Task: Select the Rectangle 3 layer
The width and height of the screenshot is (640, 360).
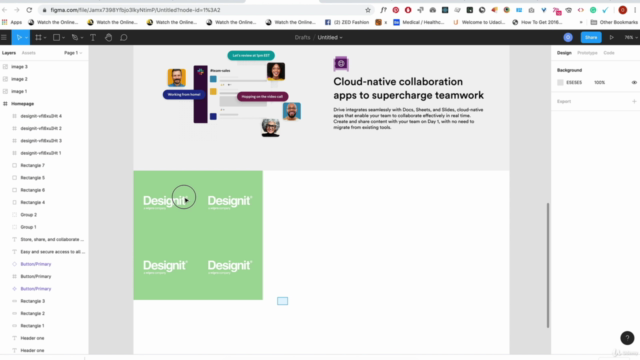Action: [x=33, y=301]
